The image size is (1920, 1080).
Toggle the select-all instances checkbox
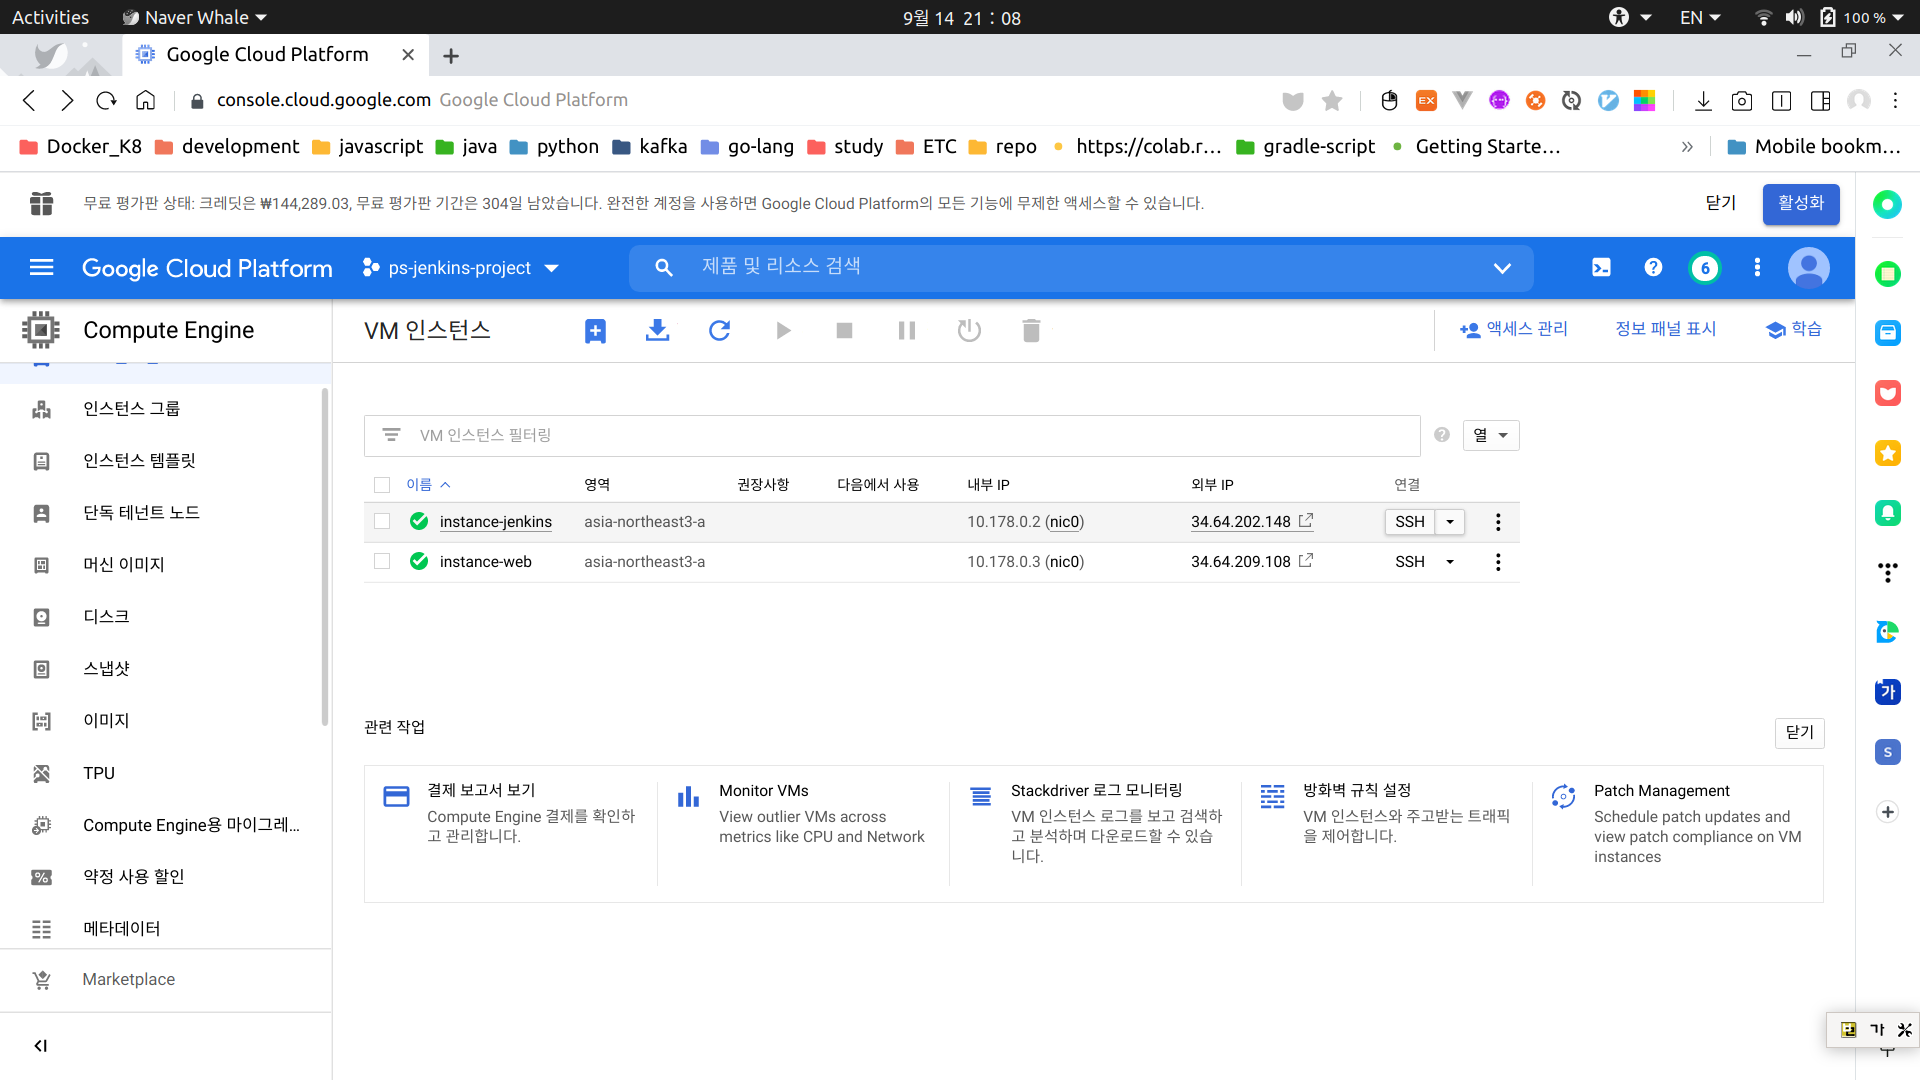point(382,485)
